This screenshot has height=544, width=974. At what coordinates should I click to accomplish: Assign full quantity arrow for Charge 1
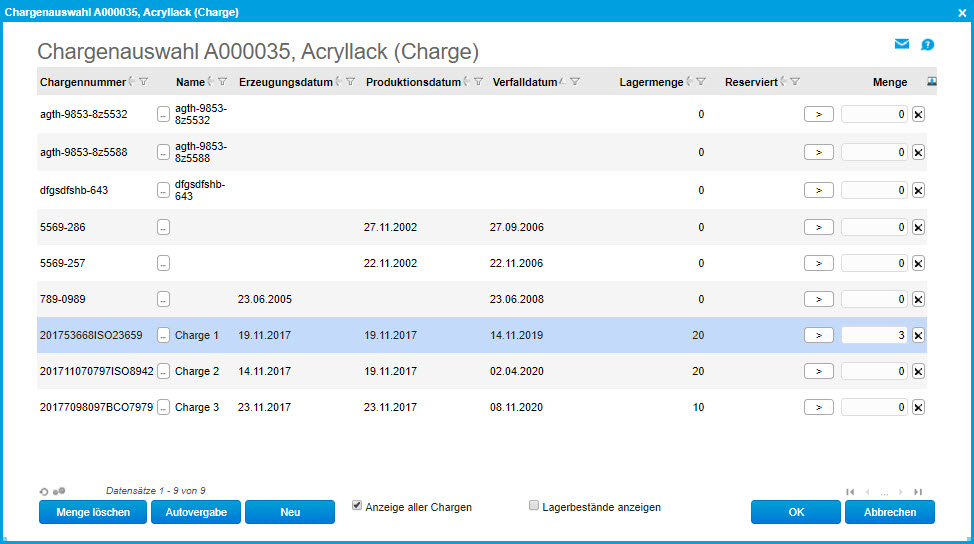819,335
